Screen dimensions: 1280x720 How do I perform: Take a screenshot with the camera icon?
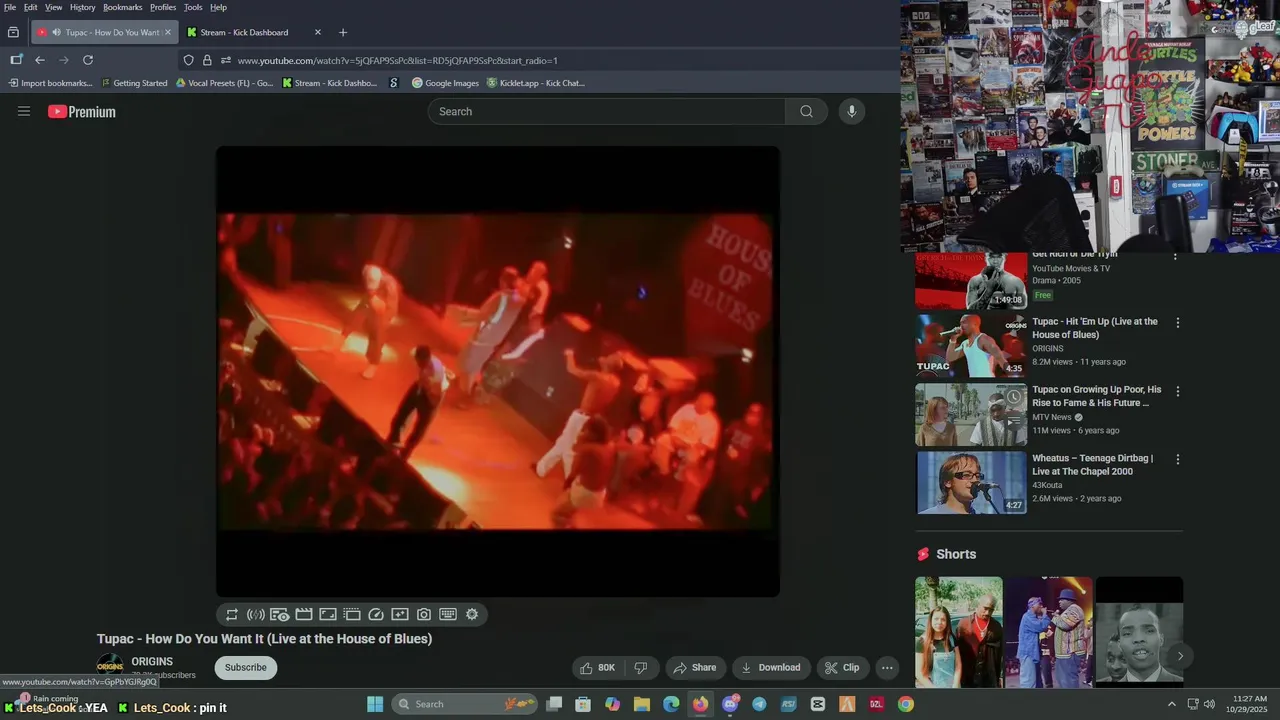pyautogui.click(x=424, y=615)
